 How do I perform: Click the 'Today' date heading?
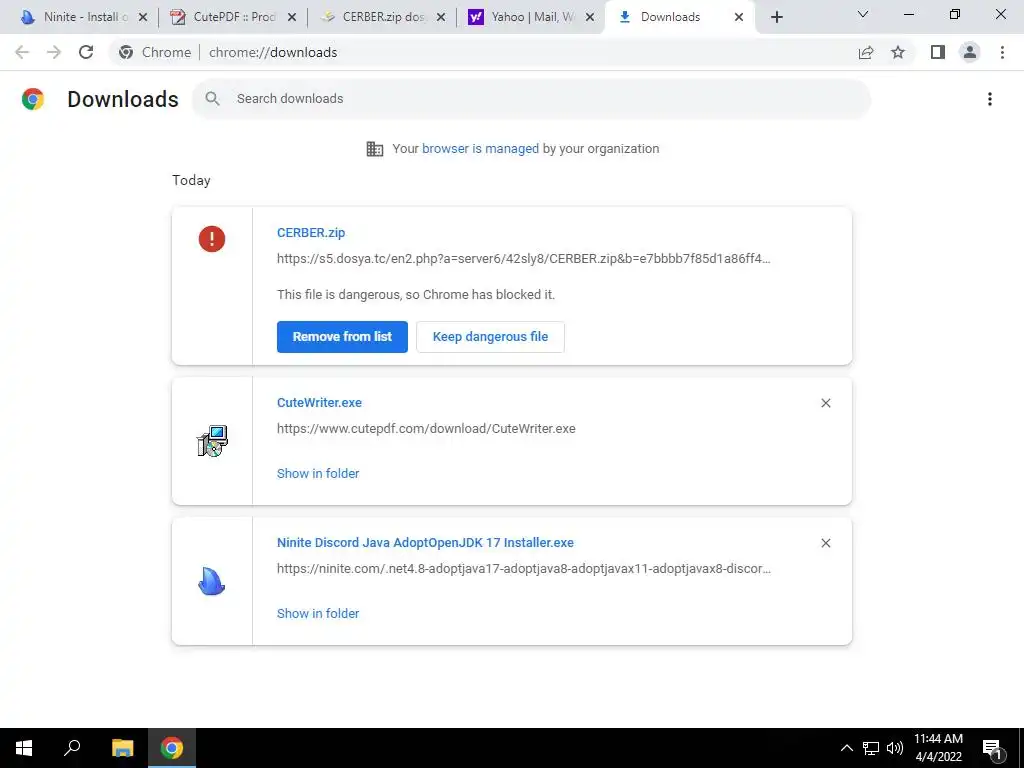point(191,180)
